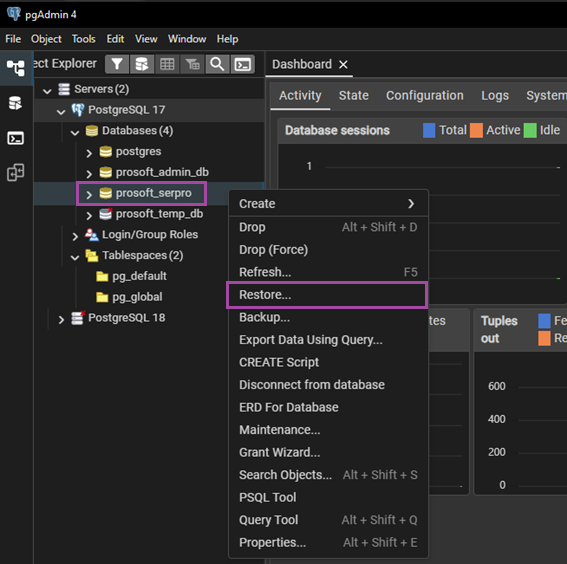Click the View Data grid toolbar icon
The height and width of the screenshot is (564, 567).
pos(167,64)
